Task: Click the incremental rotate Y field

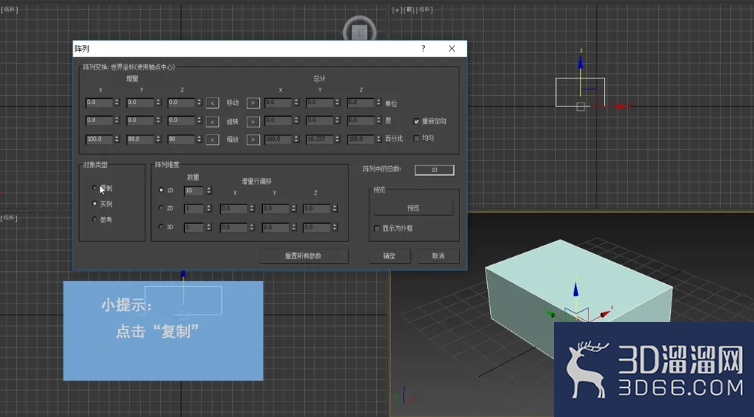Action: (140, 121)
